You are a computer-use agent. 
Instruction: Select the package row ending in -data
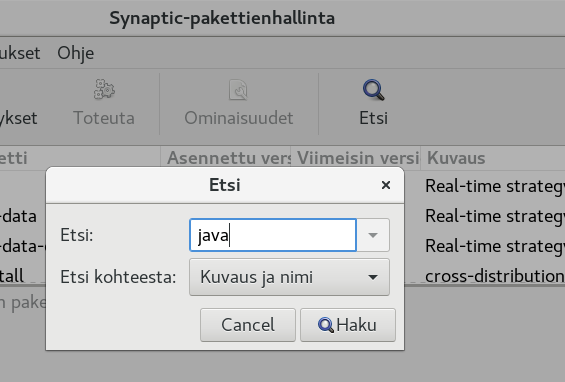(x=23, y=216)
